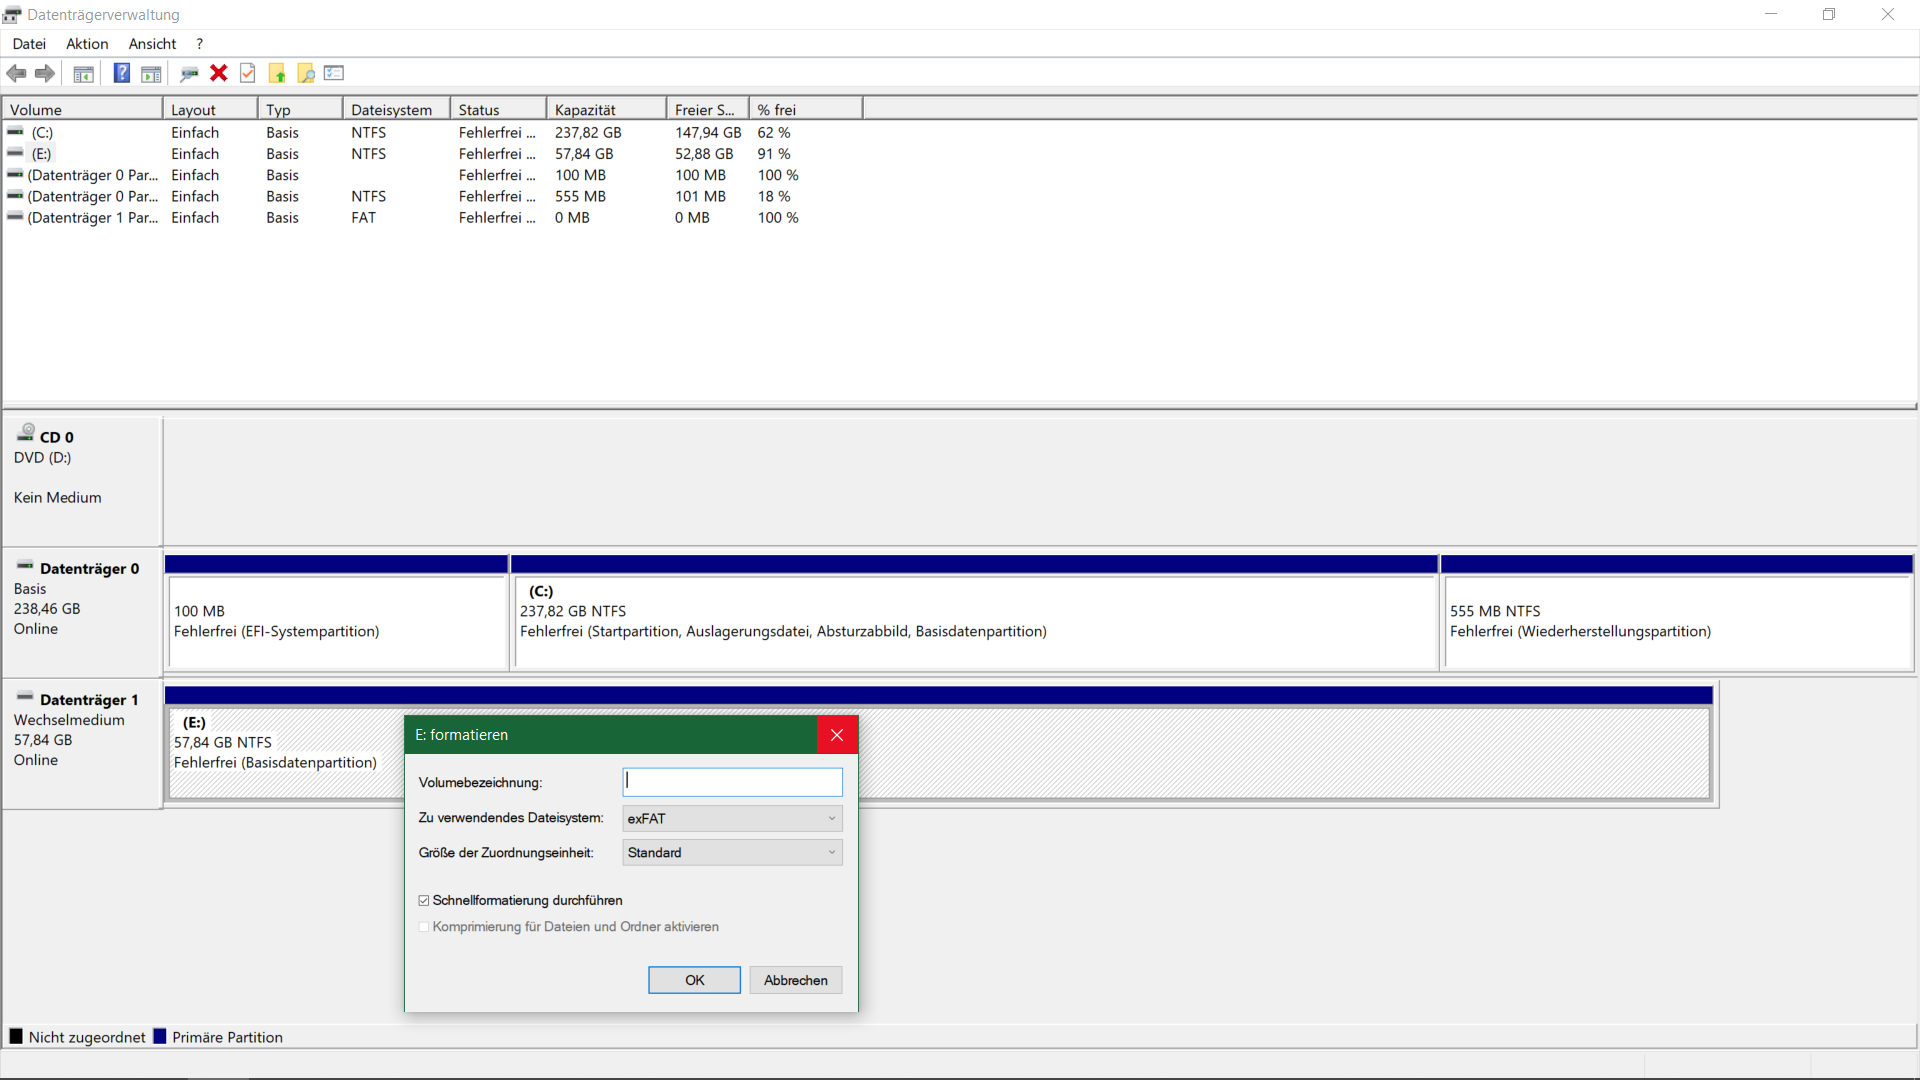Click the red X delete icon
The width and height of the screenshot is (1920, 1080).
219,73
